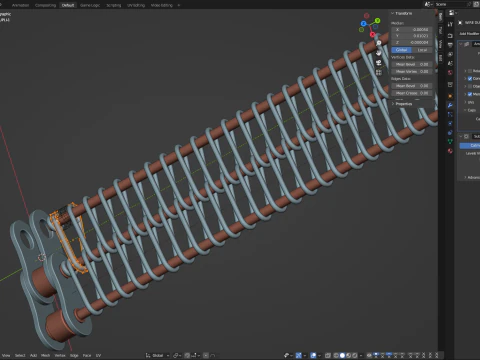Open the Particles properties tab icon
The image size is (480, 360).
[450, 114]
